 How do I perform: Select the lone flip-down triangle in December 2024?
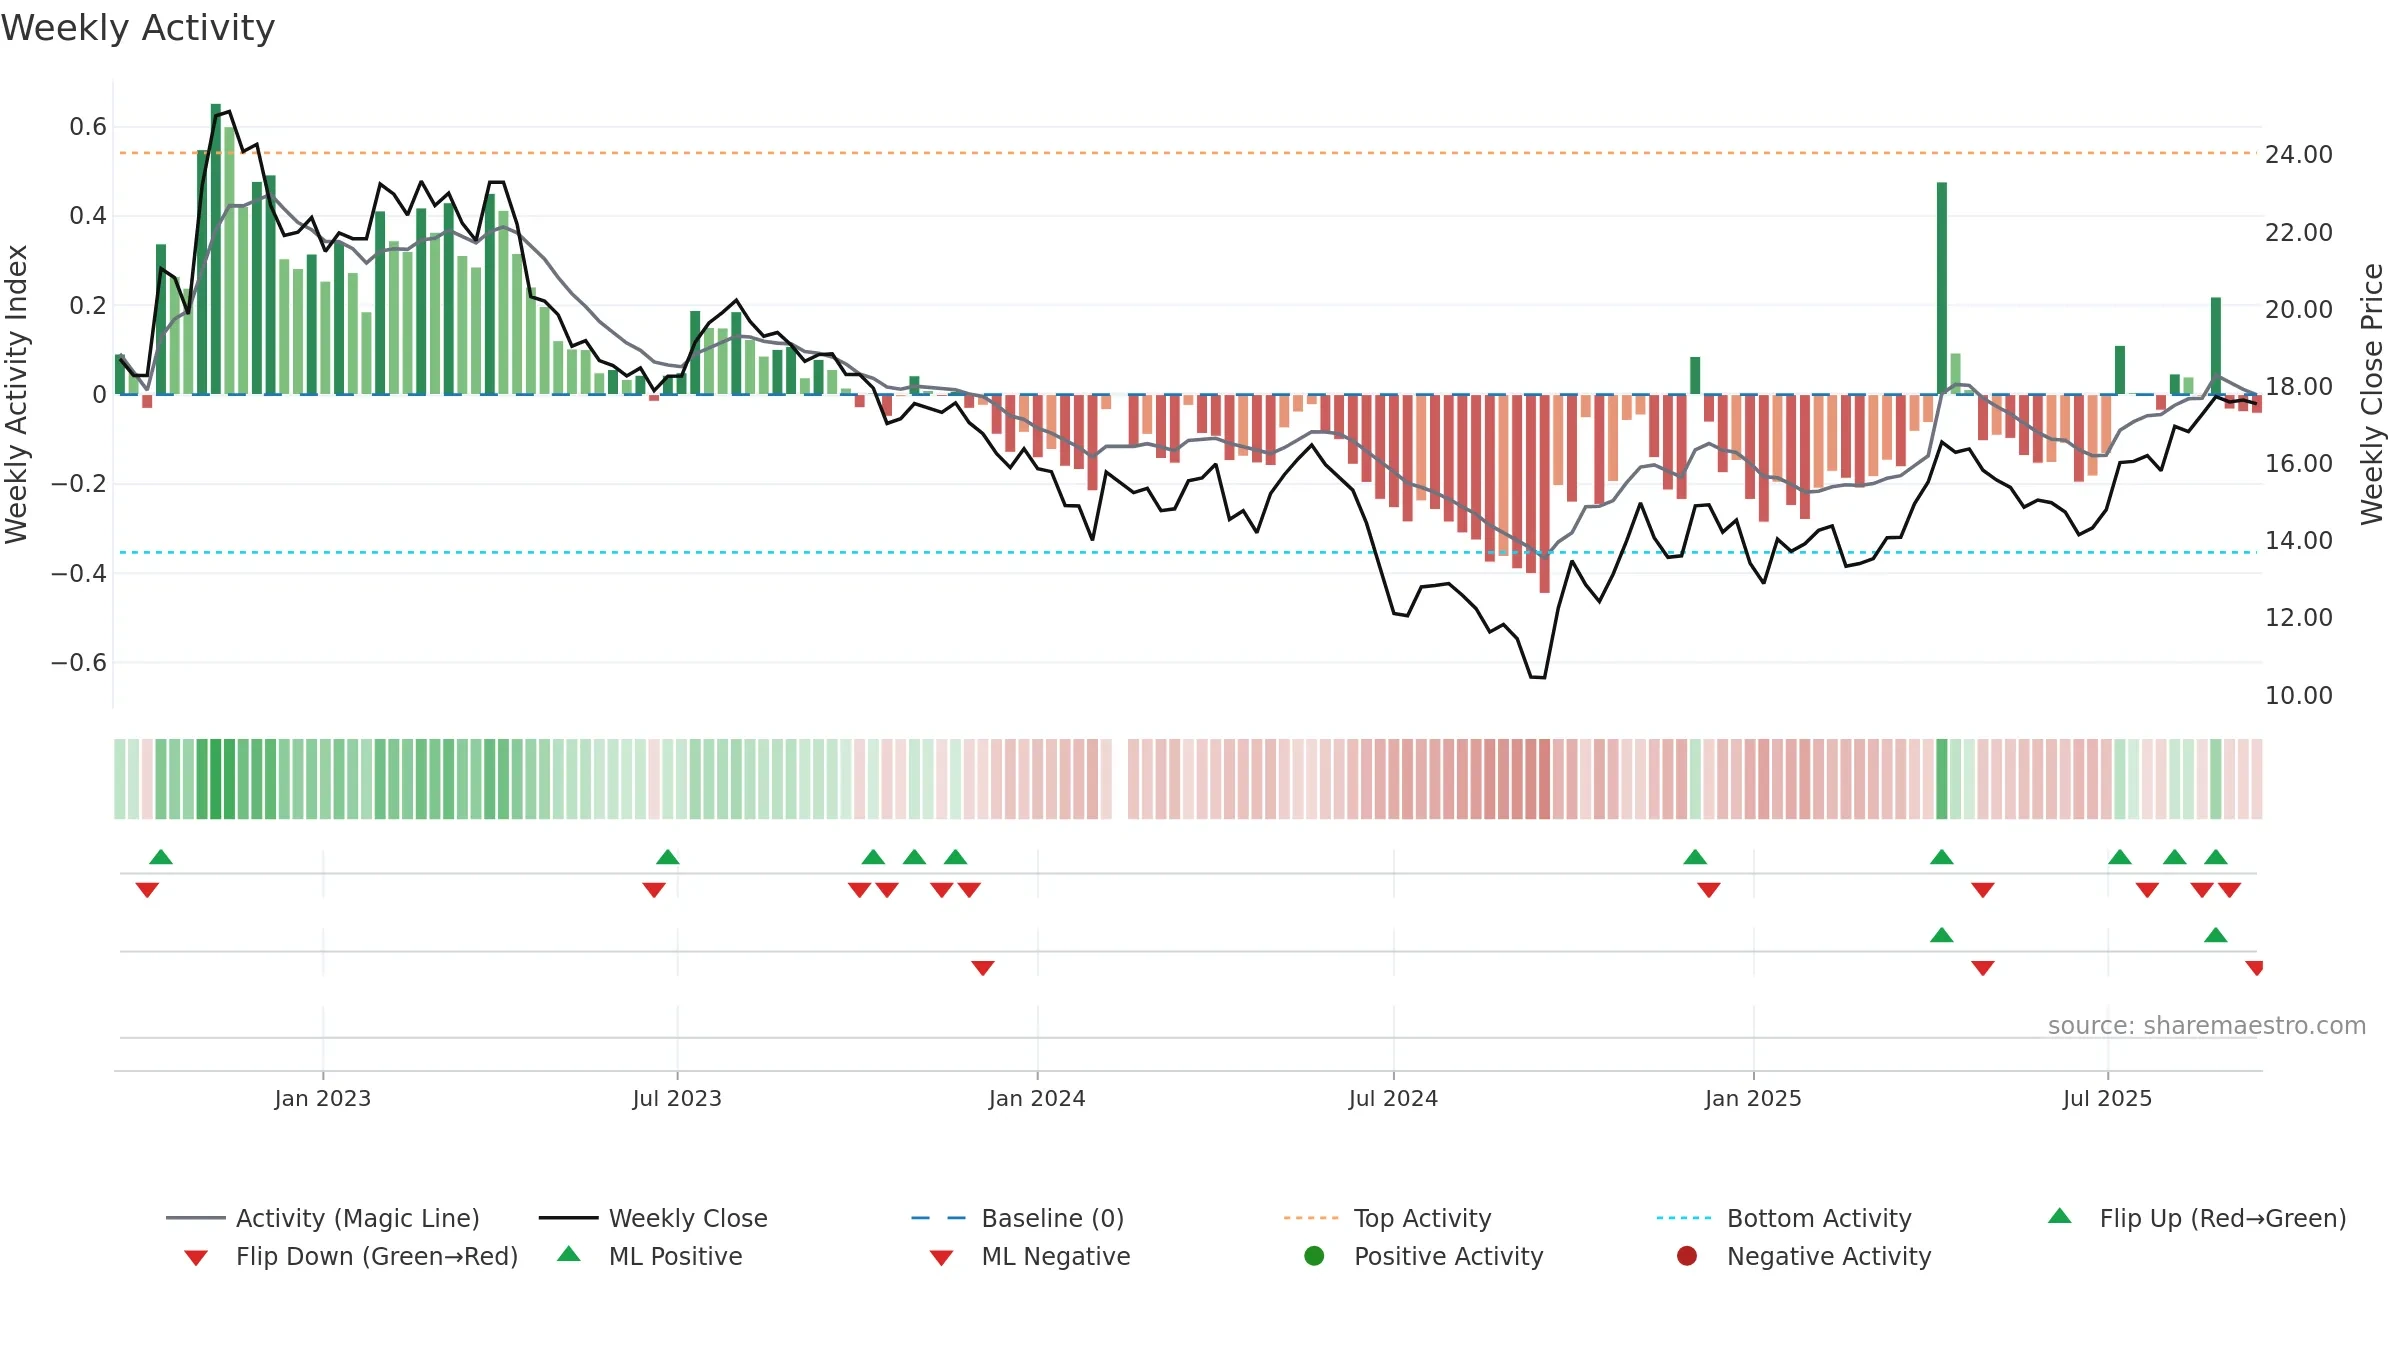click(1709, 890)
